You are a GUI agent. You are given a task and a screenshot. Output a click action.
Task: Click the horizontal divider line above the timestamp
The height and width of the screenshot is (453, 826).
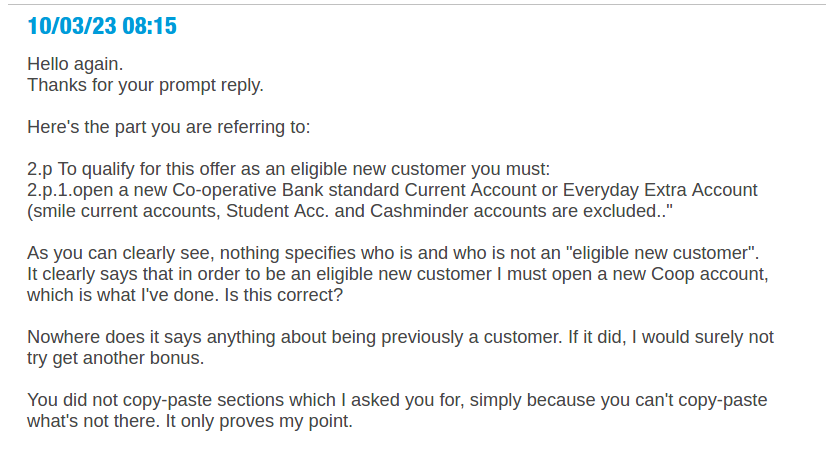[417, 5]
